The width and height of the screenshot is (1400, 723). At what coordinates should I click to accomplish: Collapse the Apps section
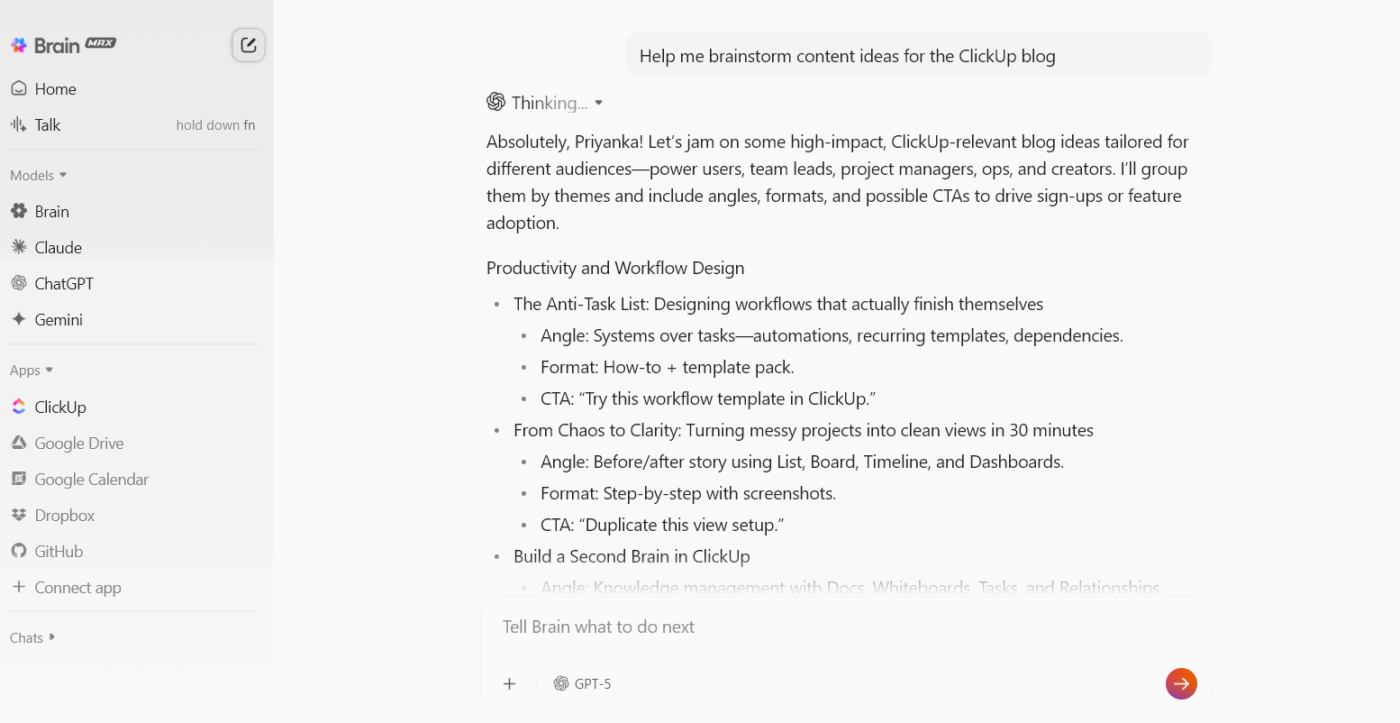click(x=31, y=369)
